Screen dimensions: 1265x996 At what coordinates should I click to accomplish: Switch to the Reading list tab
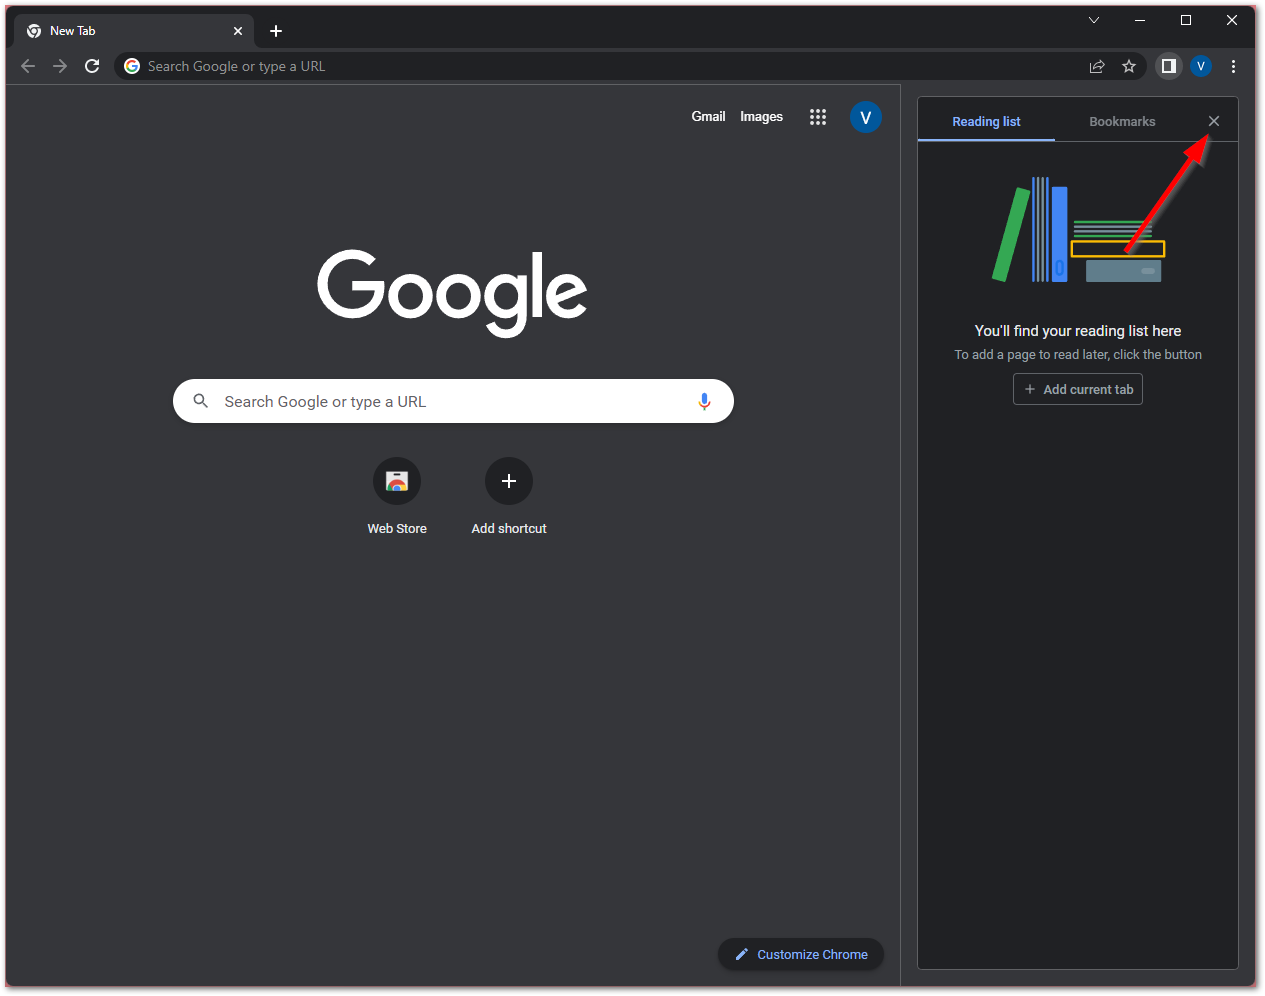click(986, 121)
